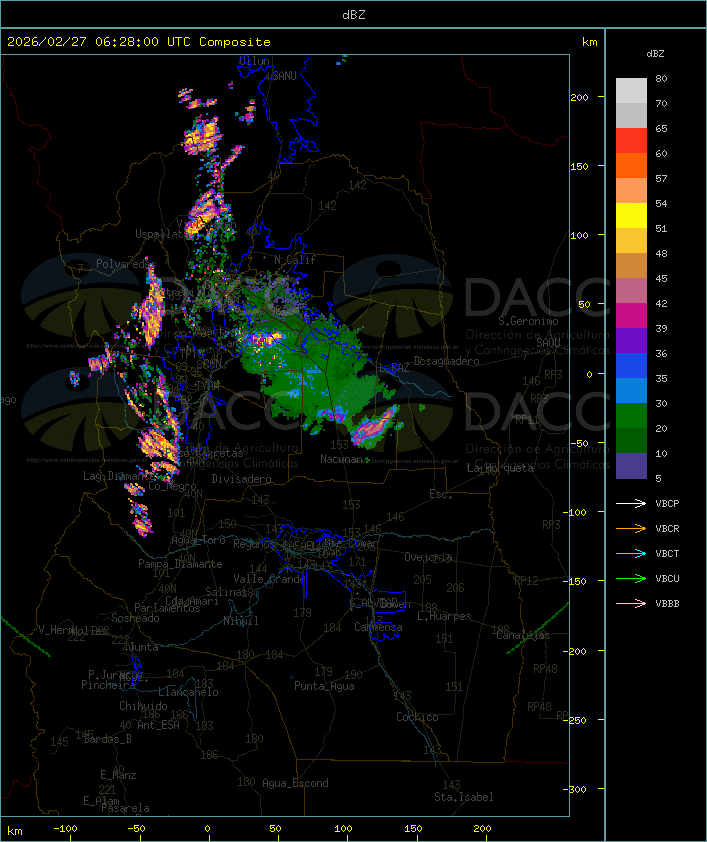
Task: Click the white VBCP arrow icon
Action: [631, 503]
